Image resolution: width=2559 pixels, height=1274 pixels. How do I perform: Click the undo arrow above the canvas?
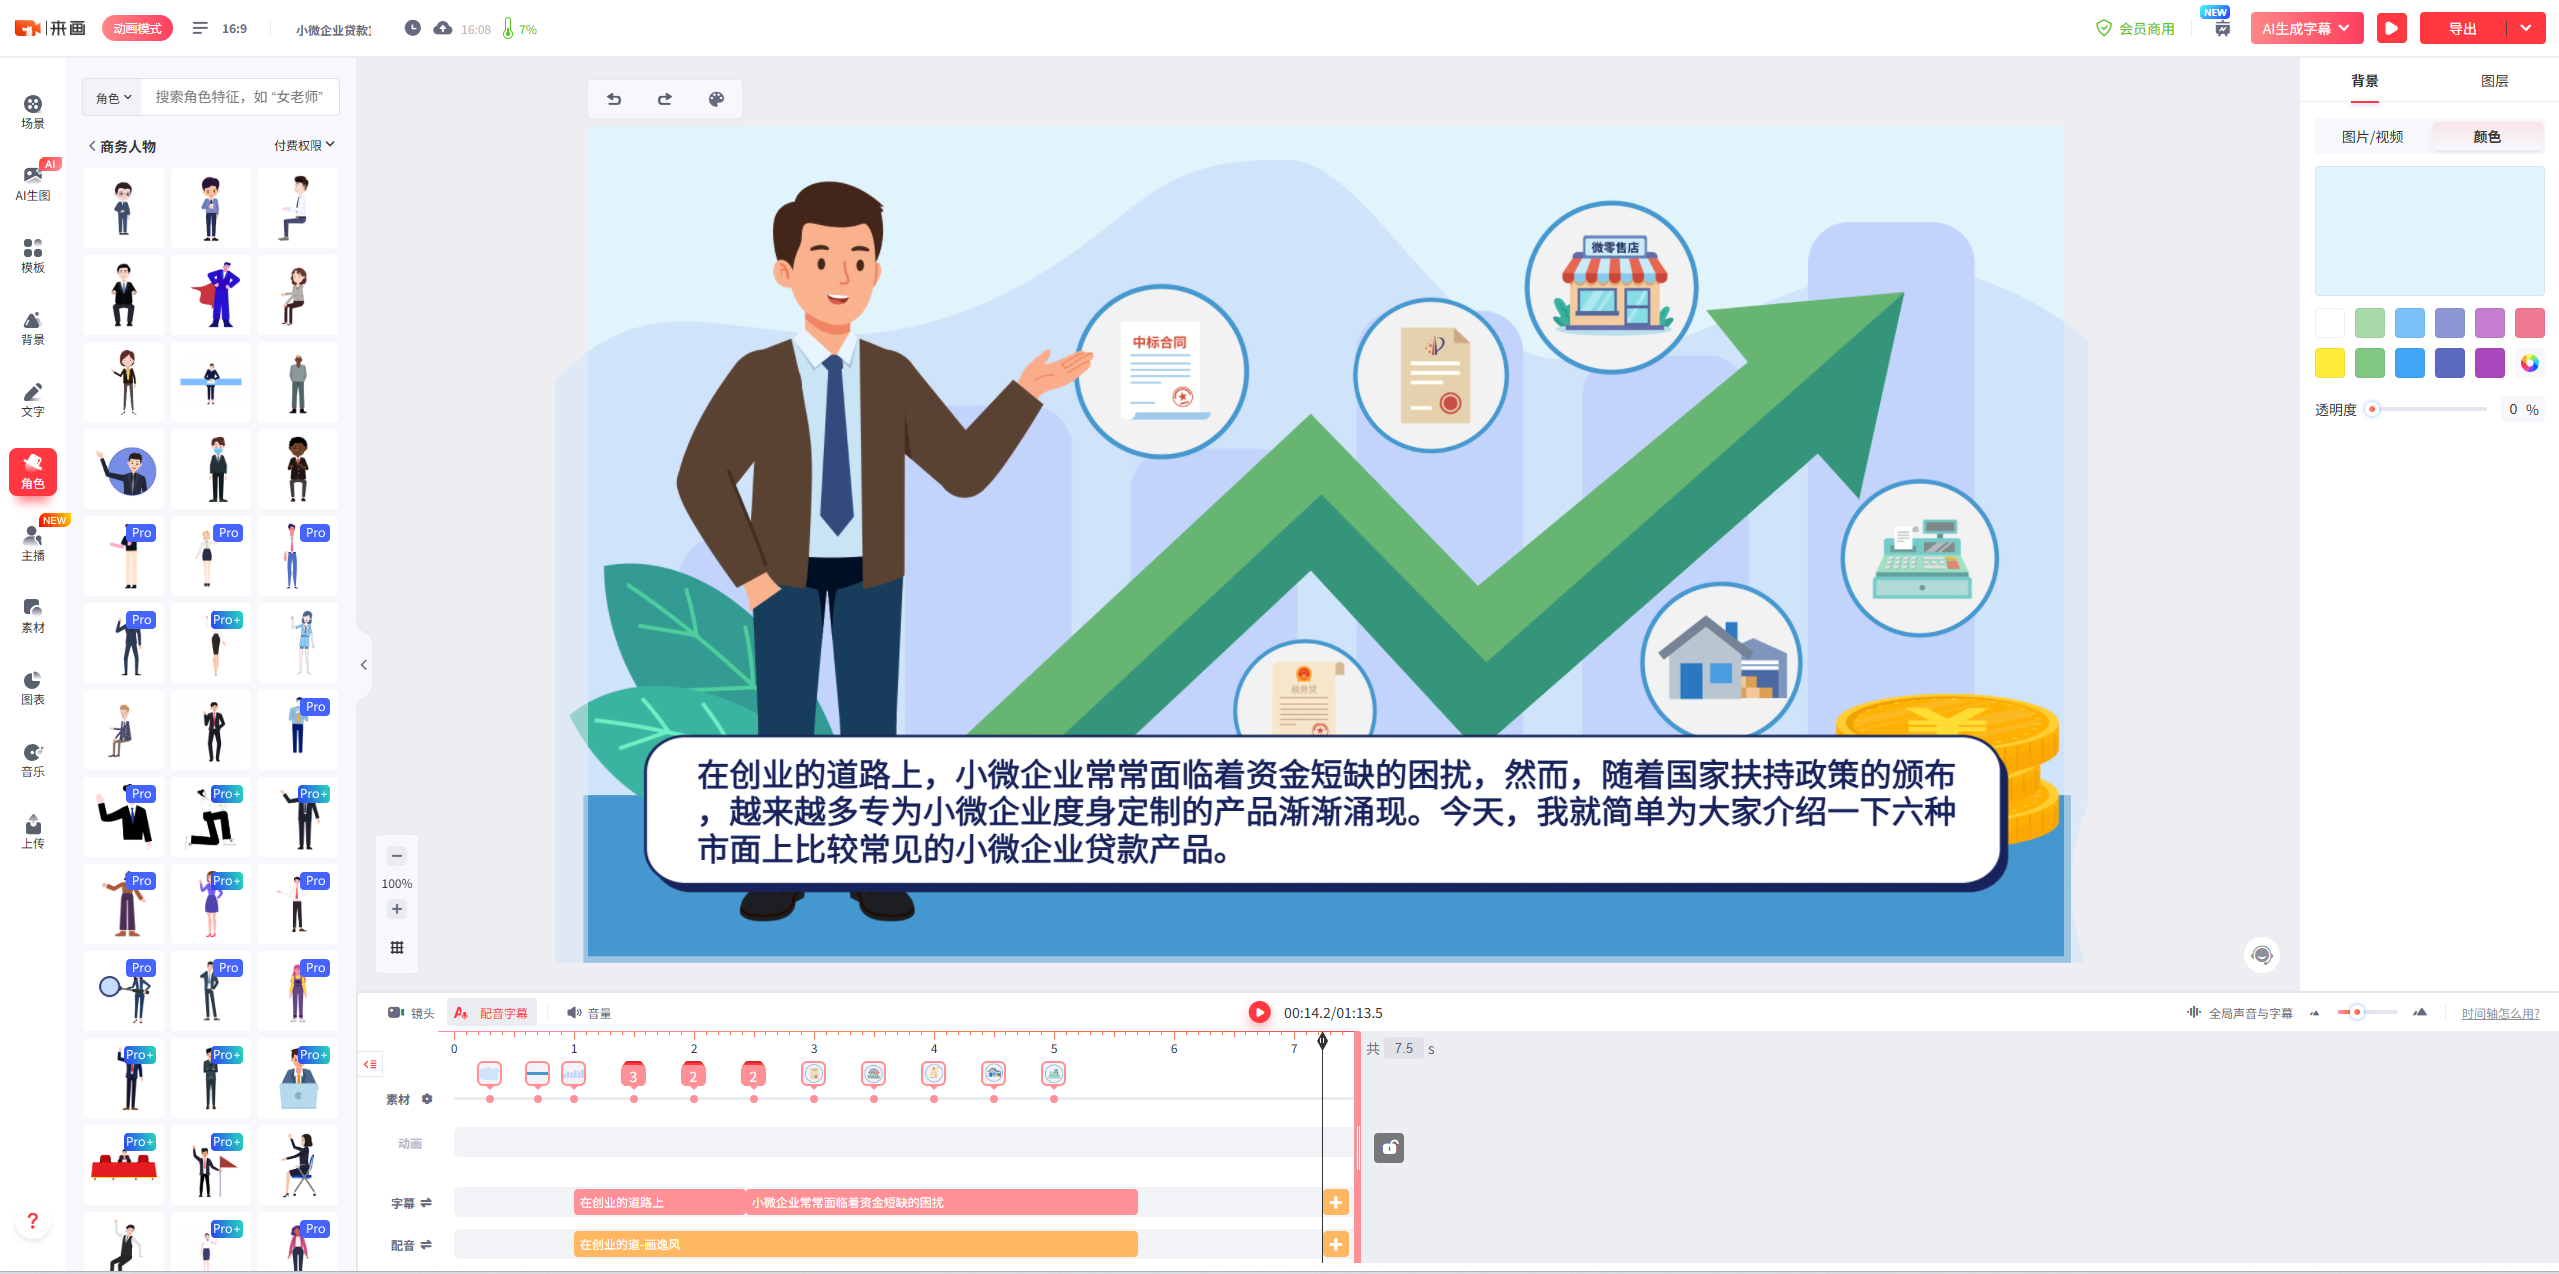614,99
